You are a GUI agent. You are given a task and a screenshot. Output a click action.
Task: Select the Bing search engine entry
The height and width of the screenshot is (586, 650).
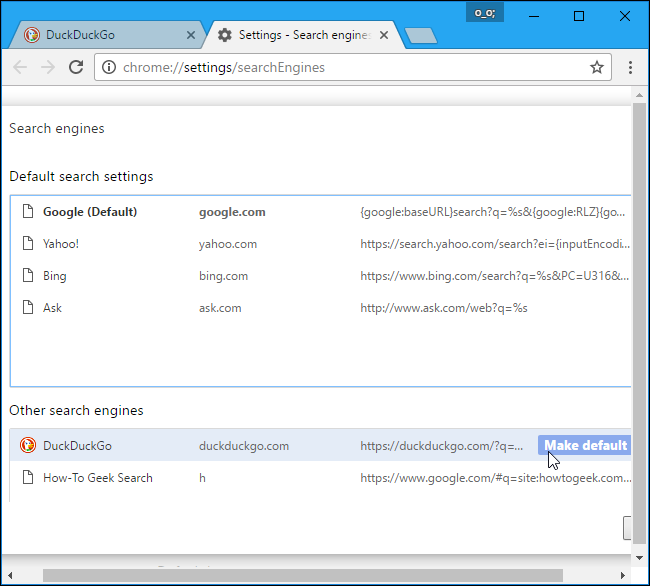coord(200,276)
